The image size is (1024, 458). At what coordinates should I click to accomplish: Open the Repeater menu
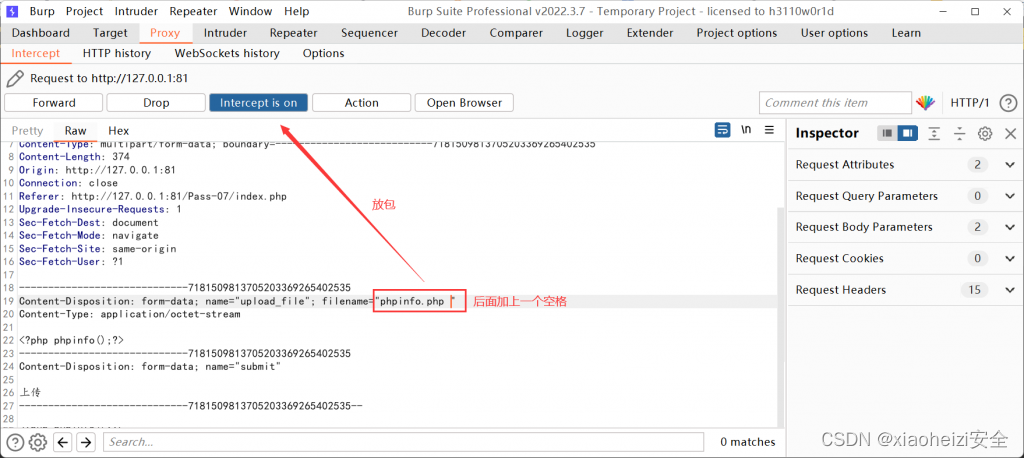click(194, 11)
